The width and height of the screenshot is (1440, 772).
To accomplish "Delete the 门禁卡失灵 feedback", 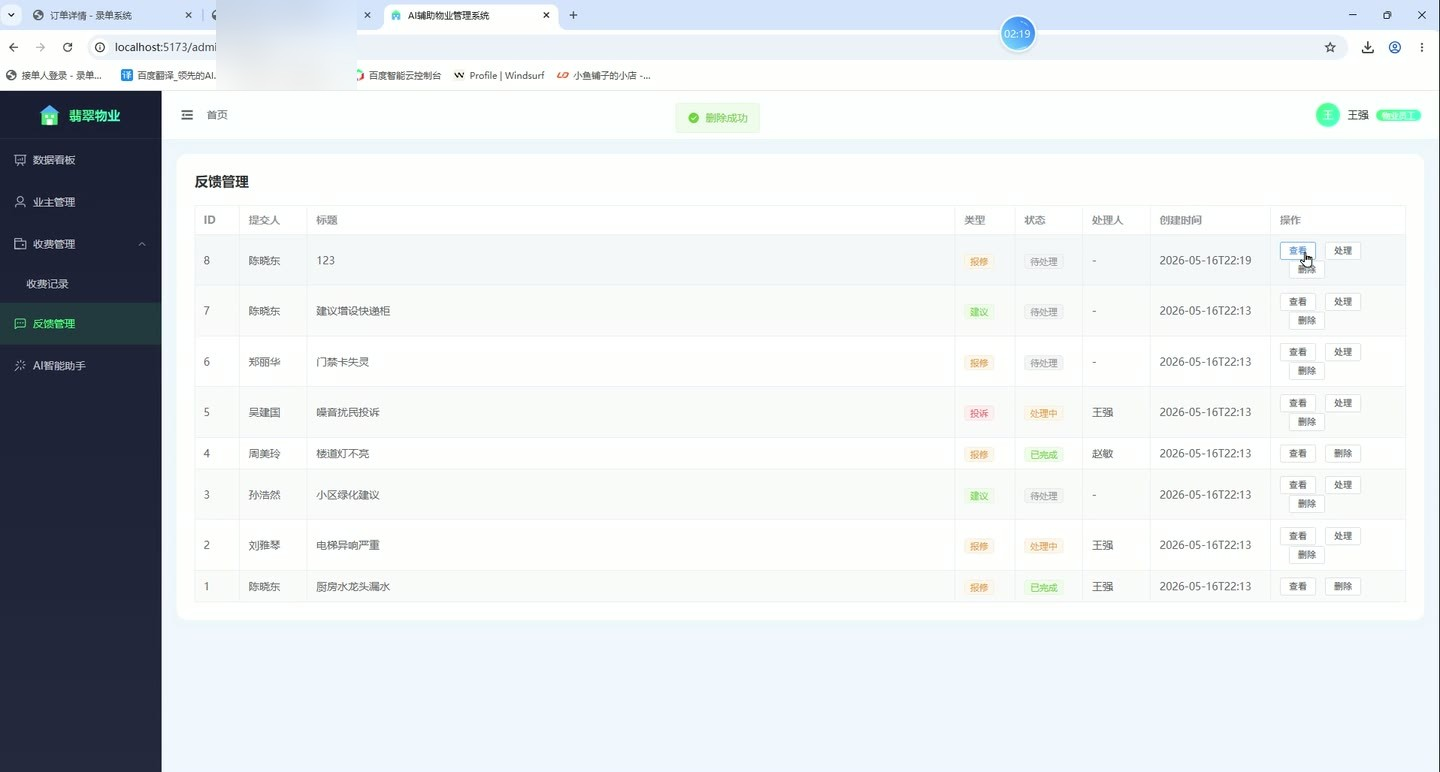I will 1307,371.
